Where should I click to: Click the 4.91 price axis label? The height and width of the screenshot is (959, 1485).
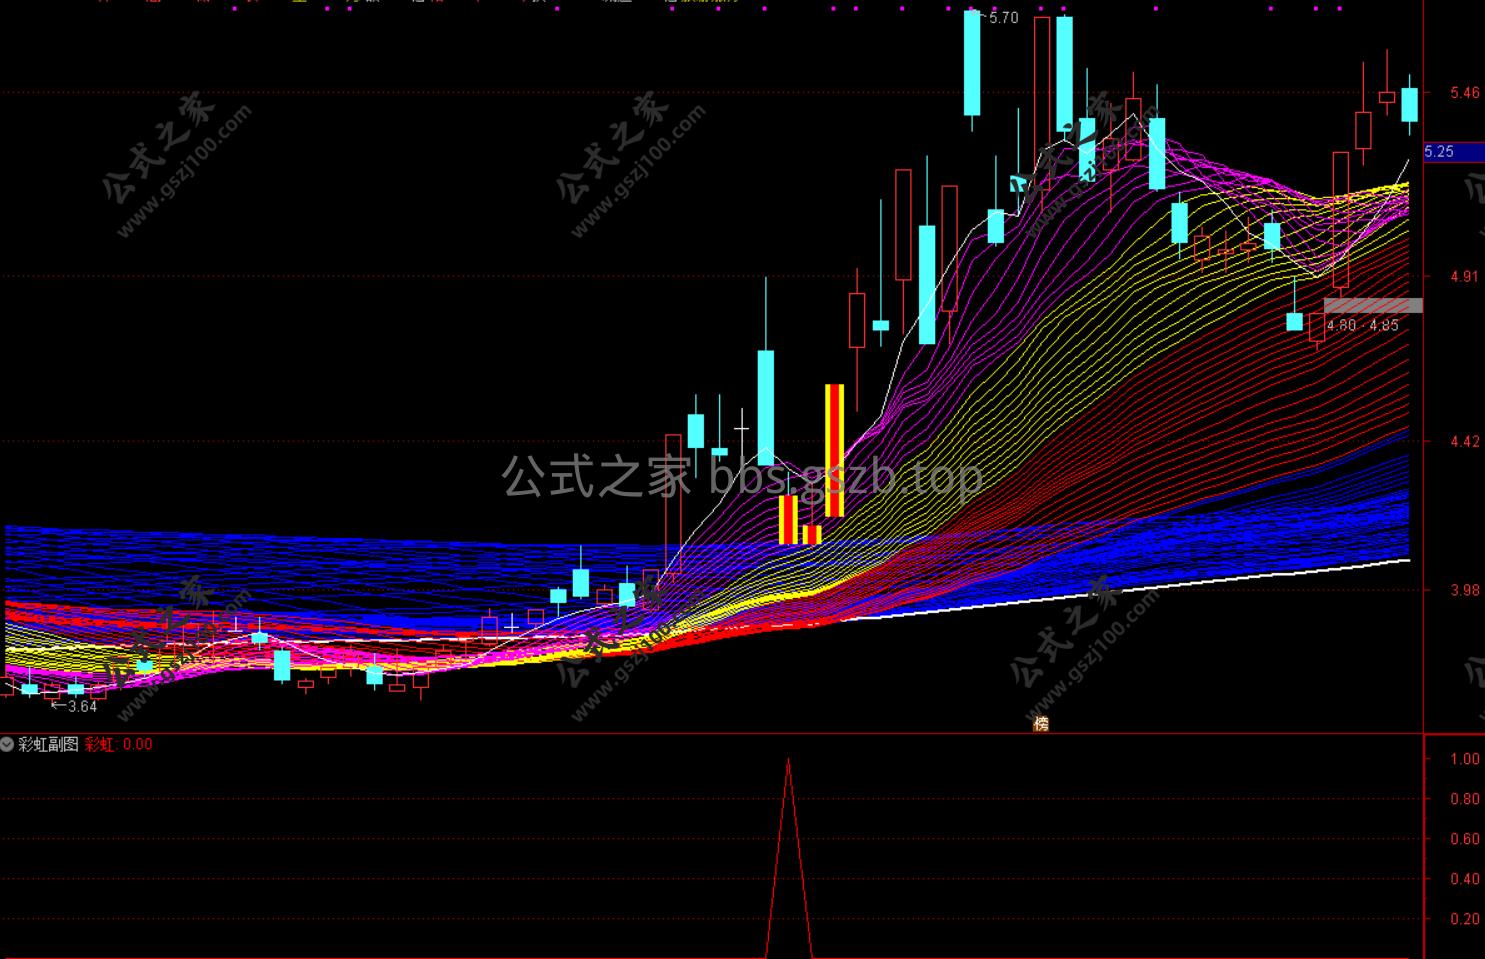pos(1465,277)
